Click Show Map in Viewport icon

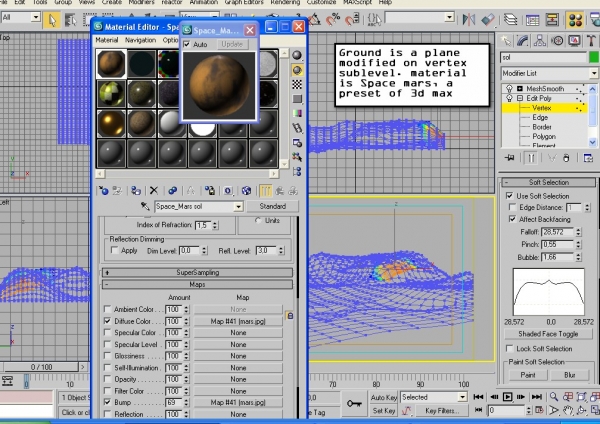coord(246,191)
